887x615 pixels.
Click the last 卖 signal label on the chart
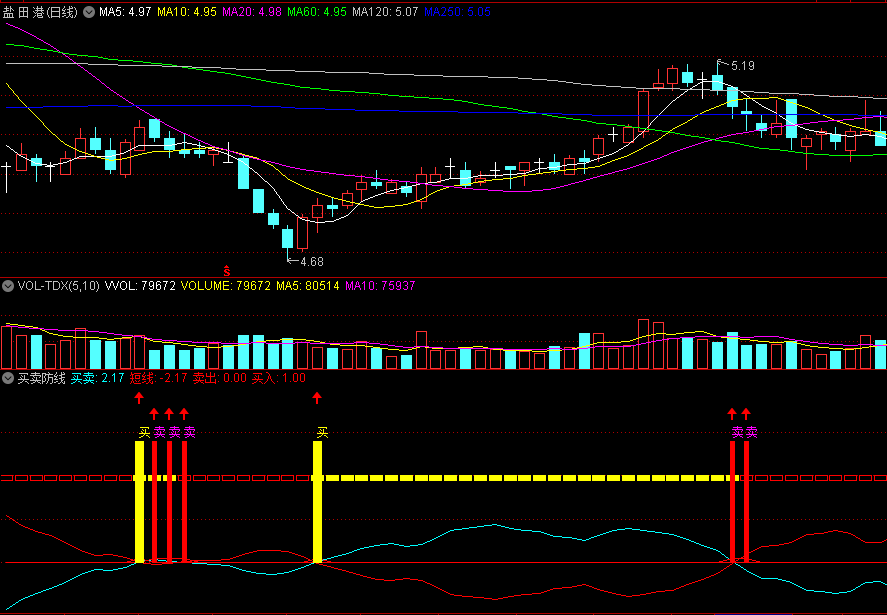[752, 432]
